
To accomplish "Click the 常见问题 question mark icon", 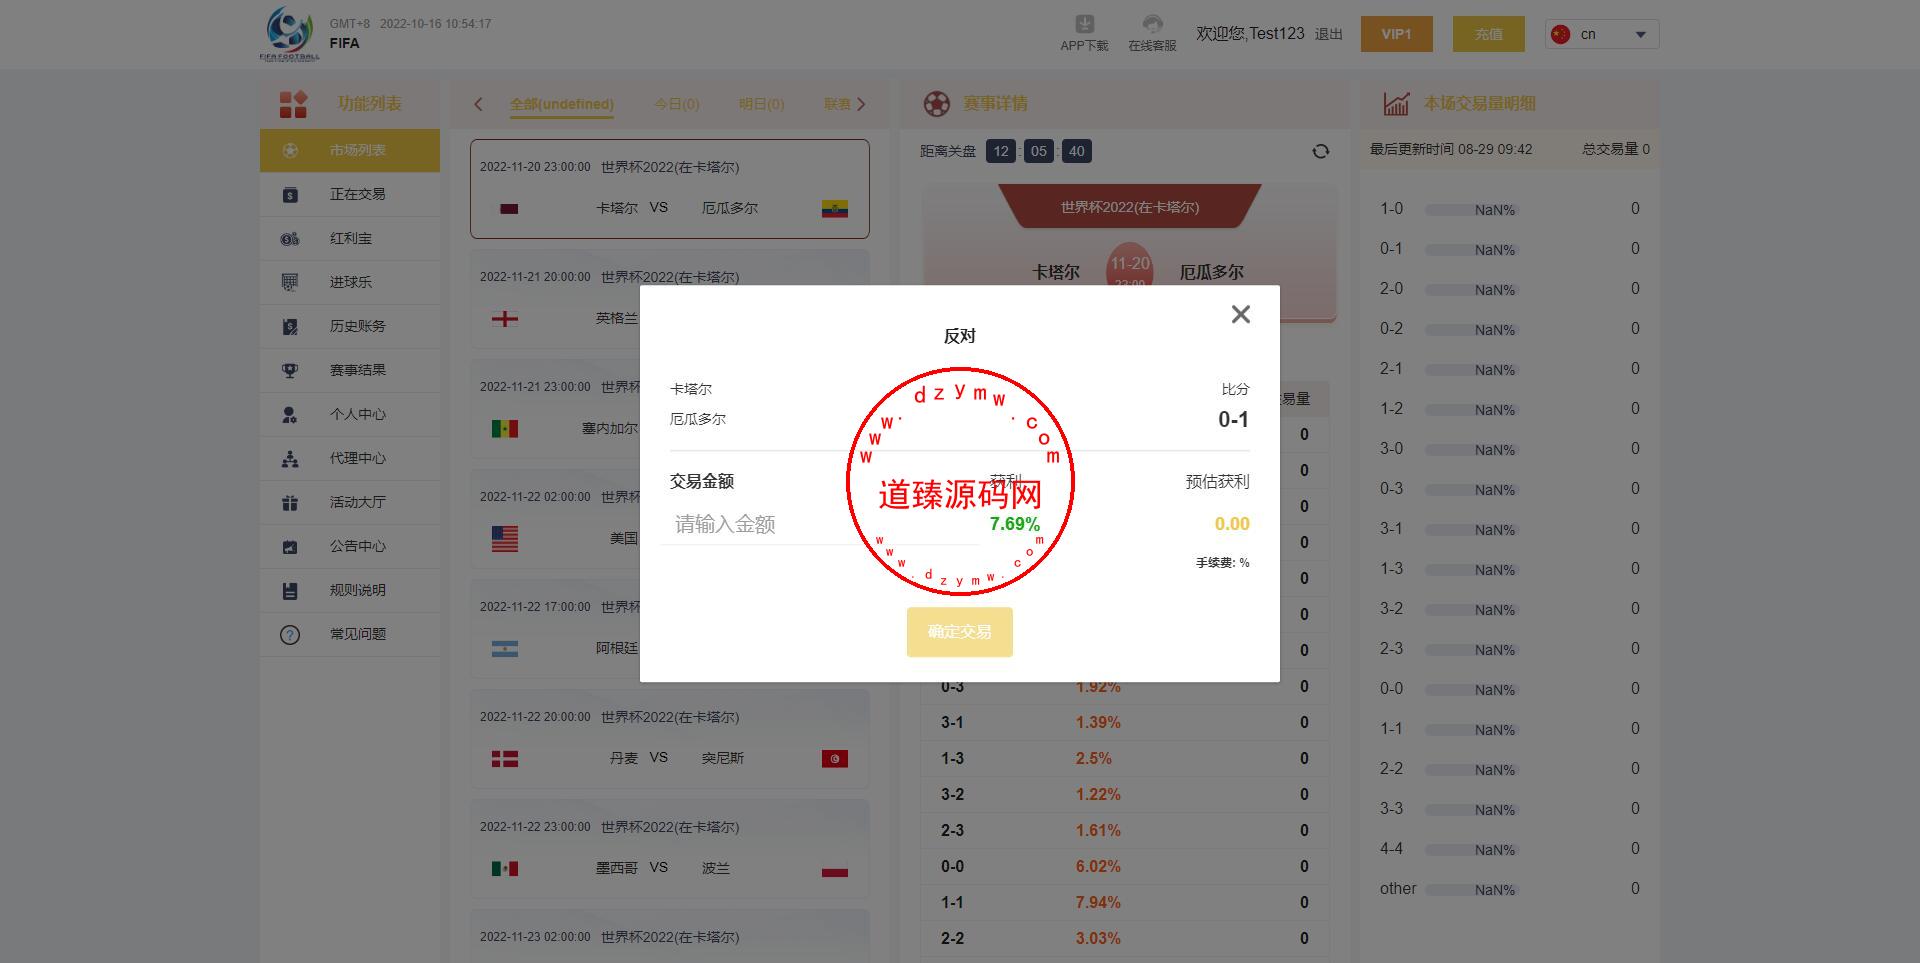I will pyautogui.click(x=290, y=634).
